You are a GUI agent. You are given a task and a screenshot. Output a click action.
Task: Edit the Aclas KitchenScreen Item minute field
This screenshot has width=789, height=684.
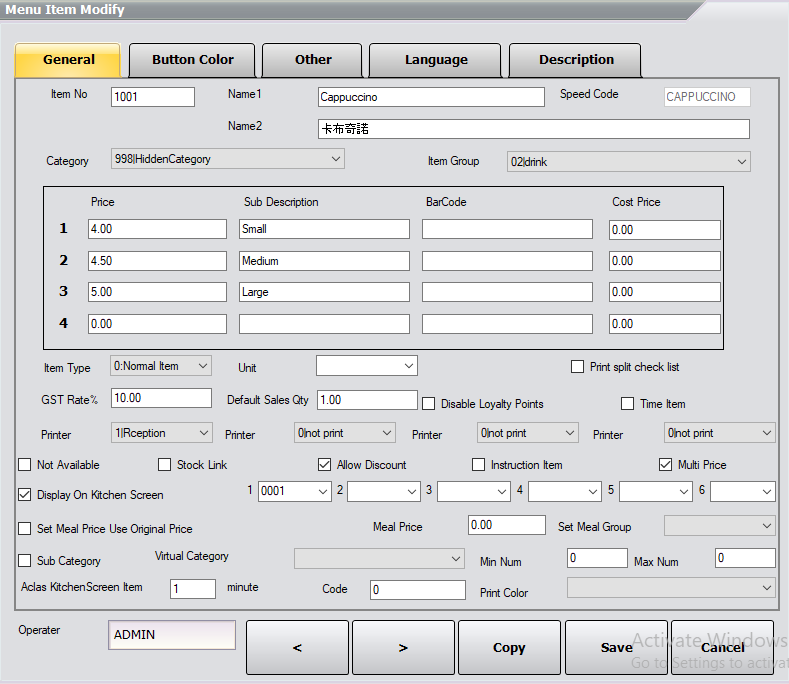193,589
